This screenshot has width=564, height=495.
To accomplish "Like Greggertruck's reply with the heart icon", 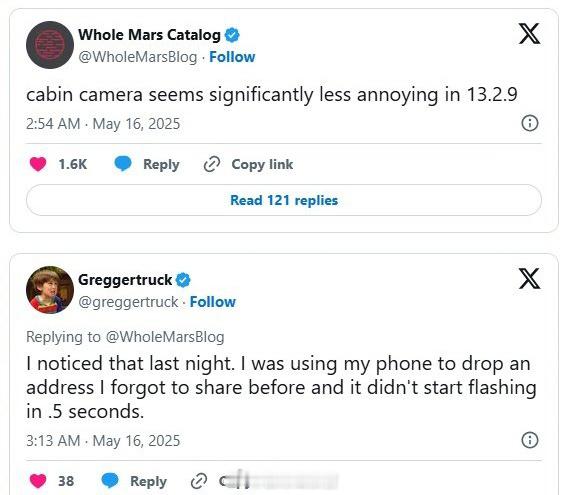I will pyautogui.click(x=38, y=481).
